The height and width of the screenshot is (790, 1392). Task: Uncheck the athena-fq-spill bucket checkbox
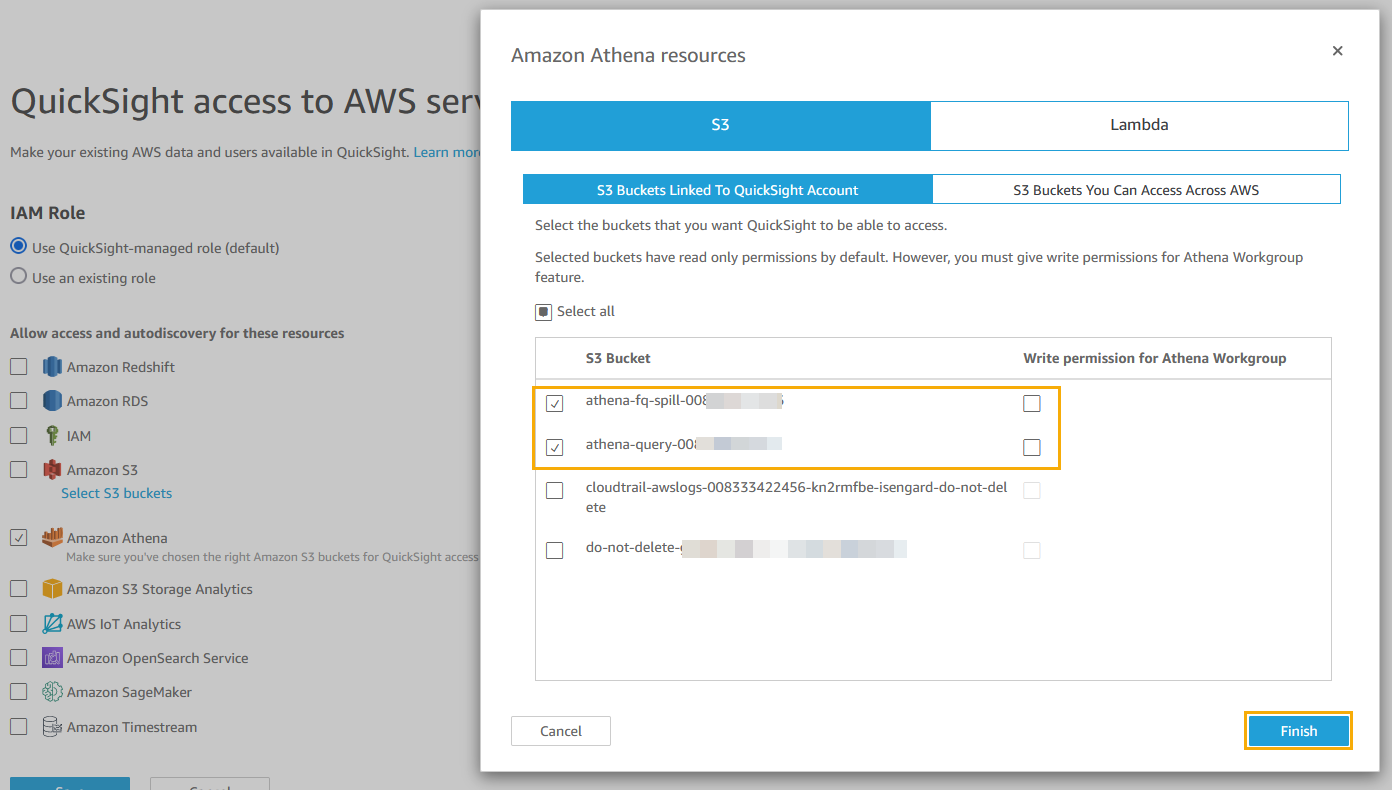[x=554, y=404]
